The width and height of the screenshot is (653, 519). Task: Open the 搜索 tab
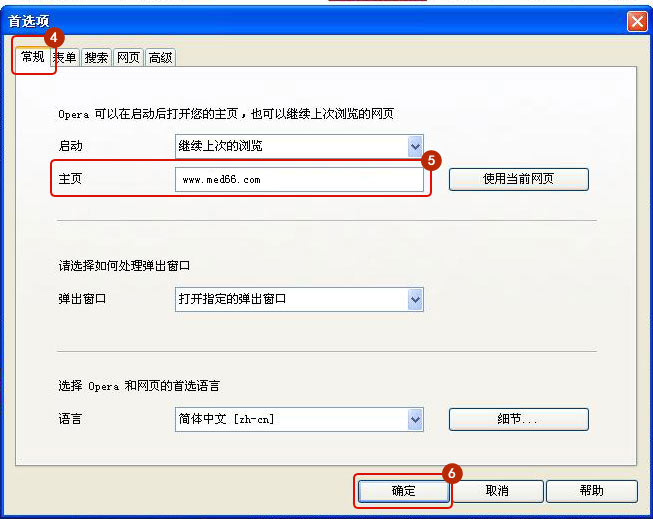click(96, 57)
